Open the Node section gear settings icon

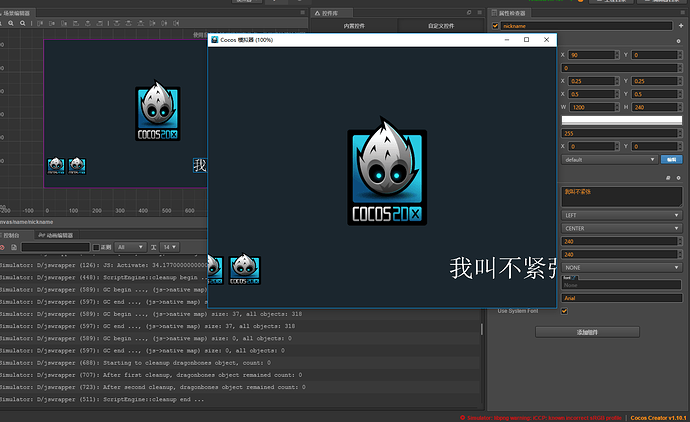click(x=678, y=41)
